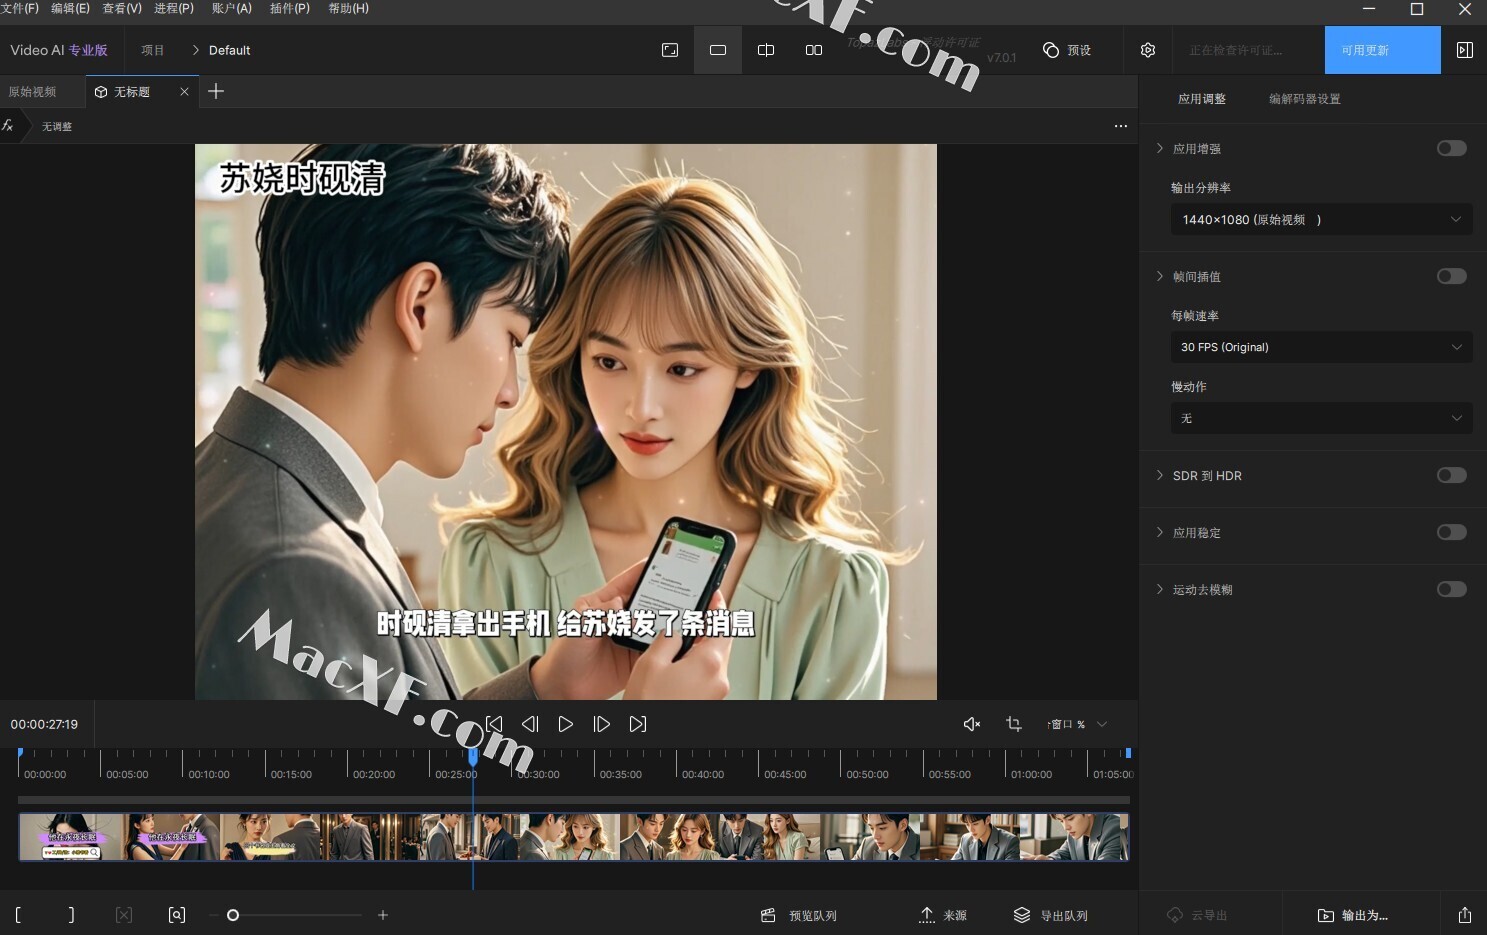Image resolution: width=1487 pixels, height=935 pixels.
Task: Switch to the 原始视频 tab
Action: pos(32,91)
